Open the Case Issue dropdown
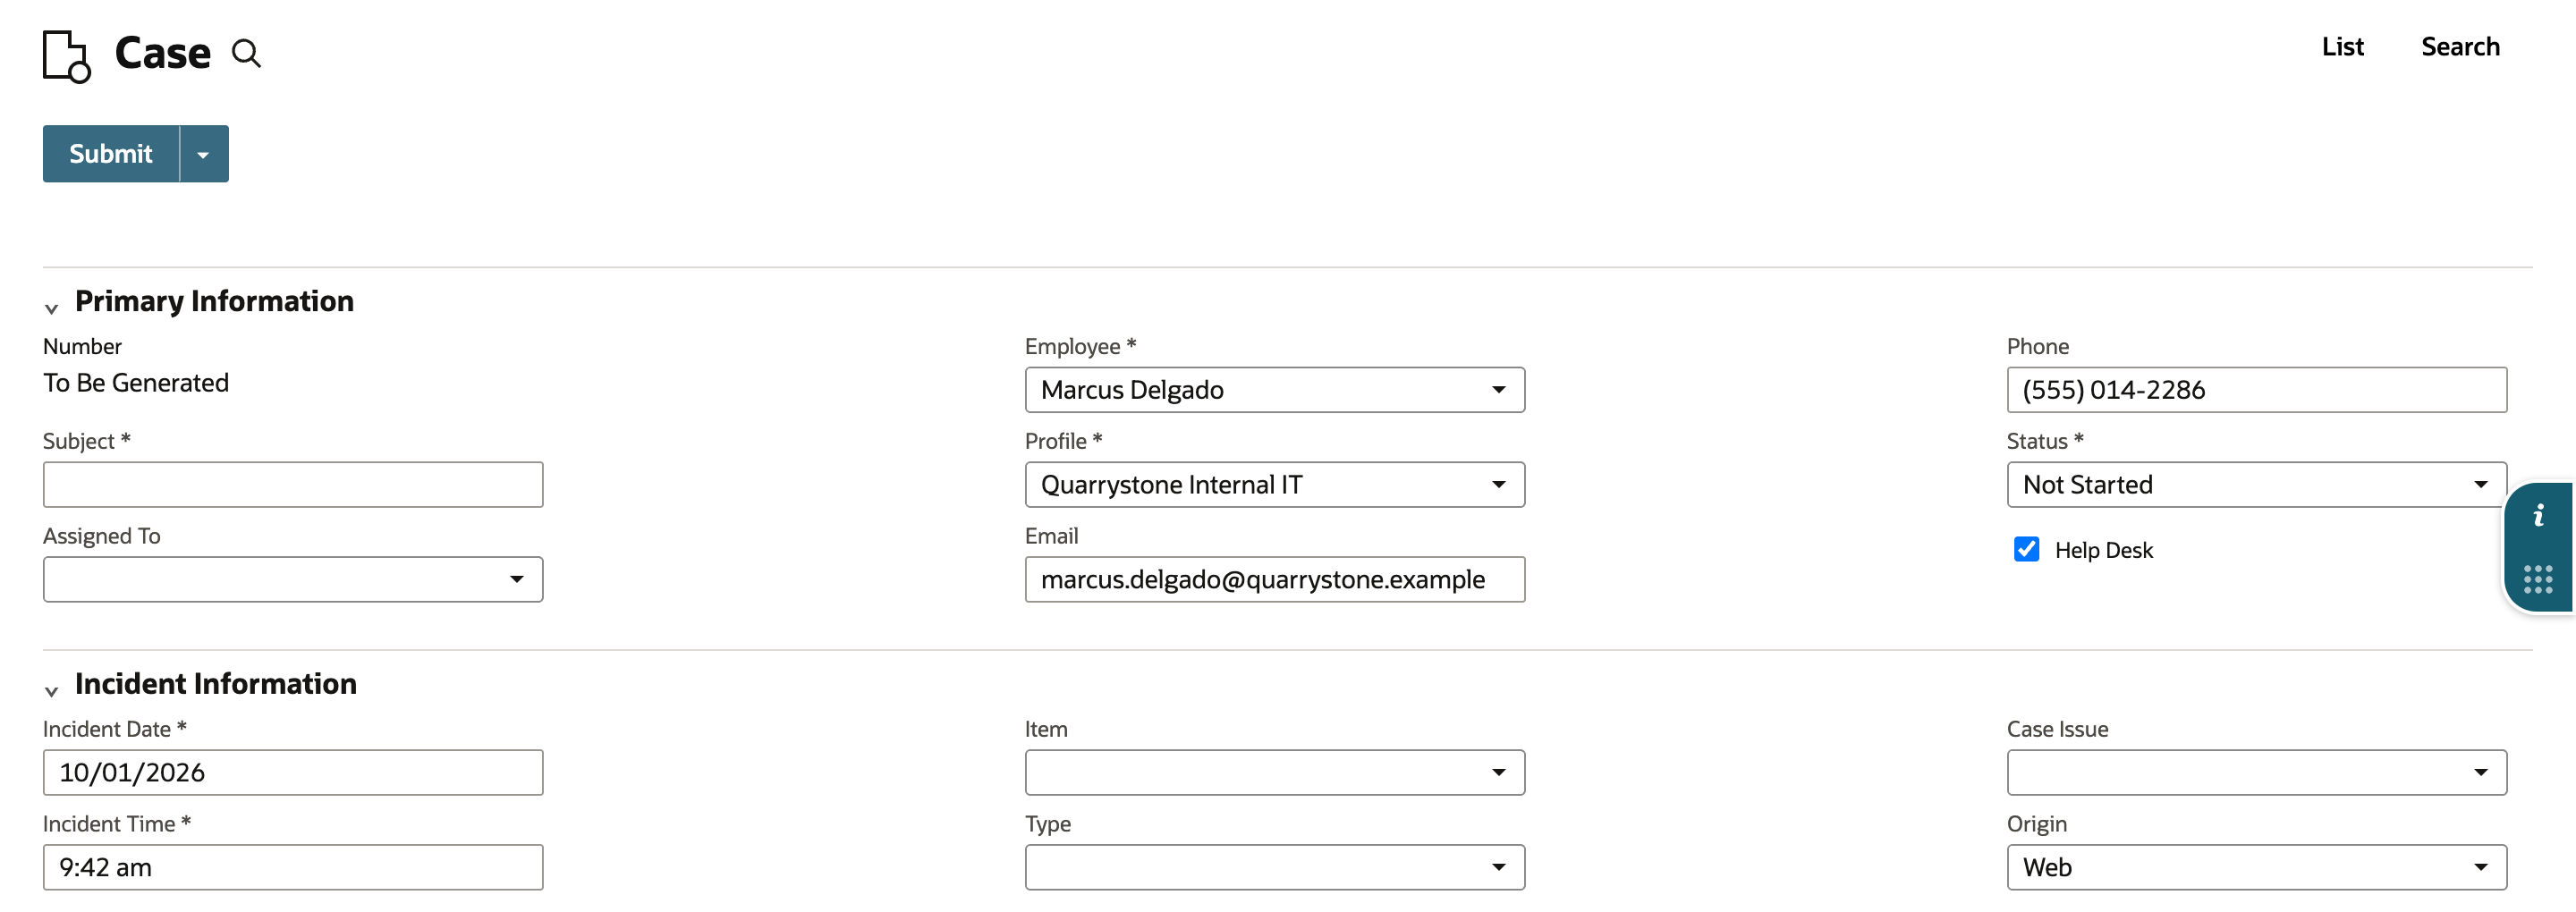Image resolution: width=2576 pixels, height=912 pixels. pyautogui.click(x=2256, y=773)
